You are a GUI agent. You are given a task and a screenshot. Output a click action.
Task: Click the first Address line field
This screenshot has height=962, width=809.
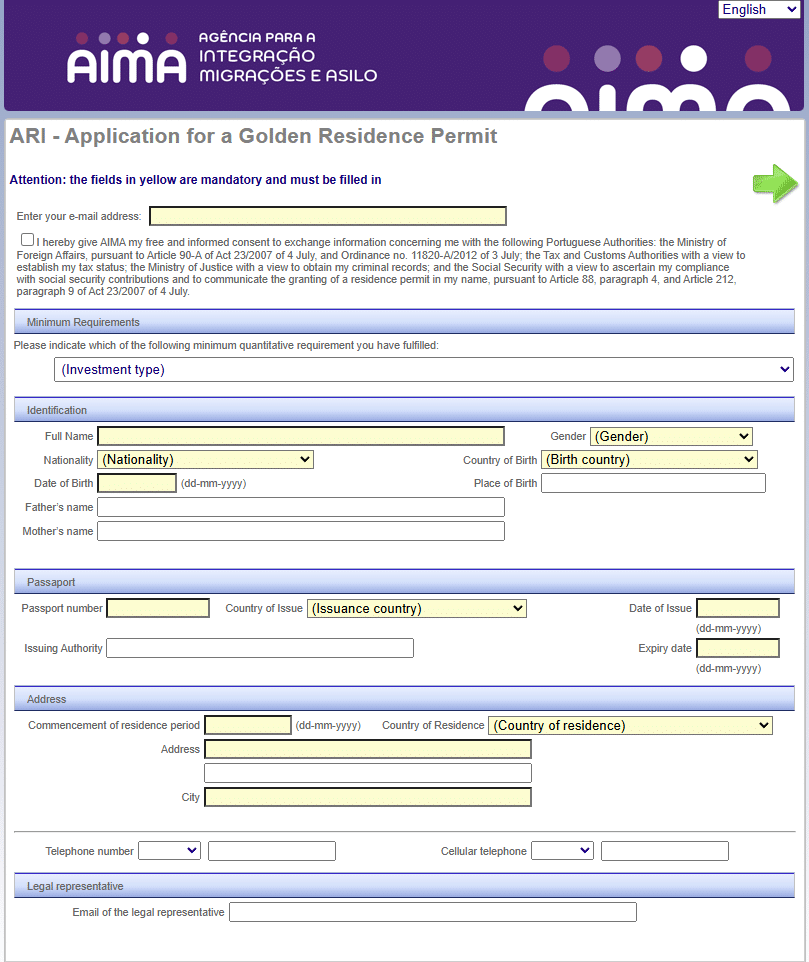click(368, 749)
